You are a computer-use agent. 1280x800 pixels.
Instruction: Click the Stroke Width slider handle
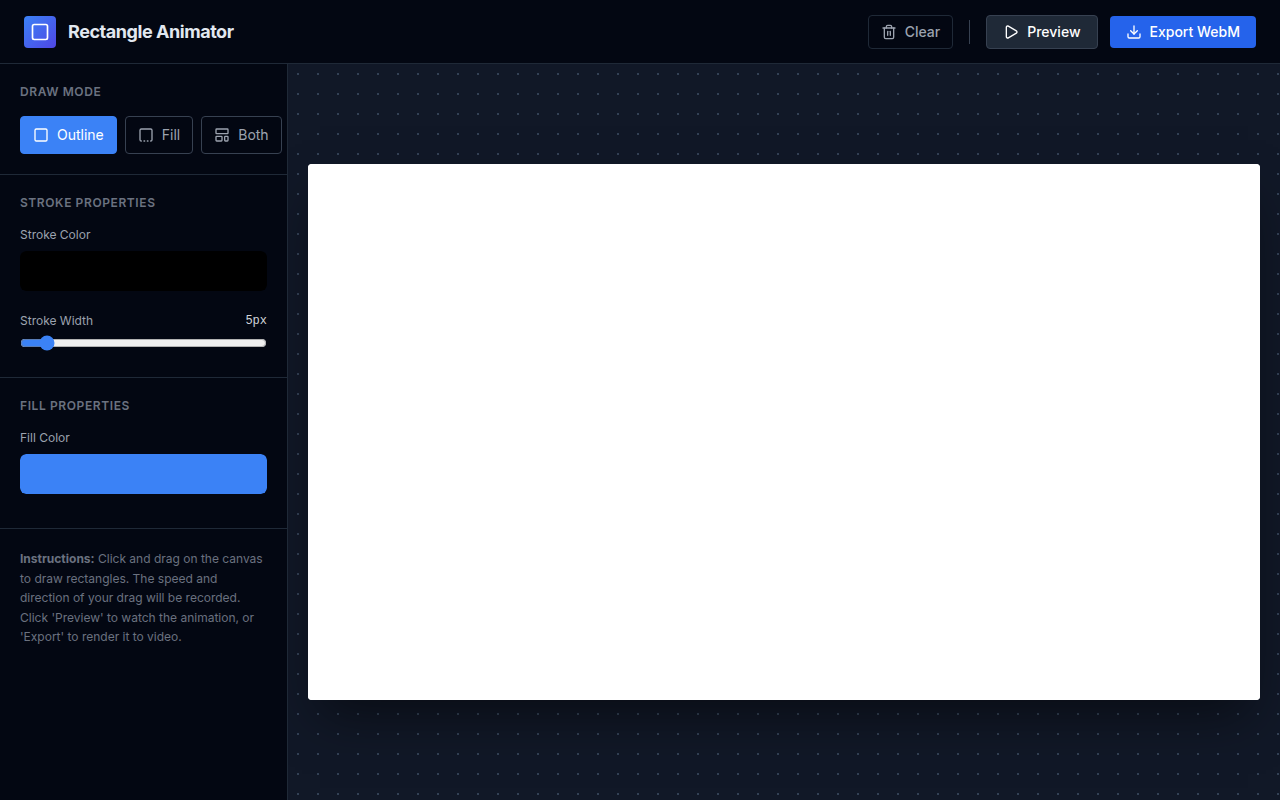(47, 343)
